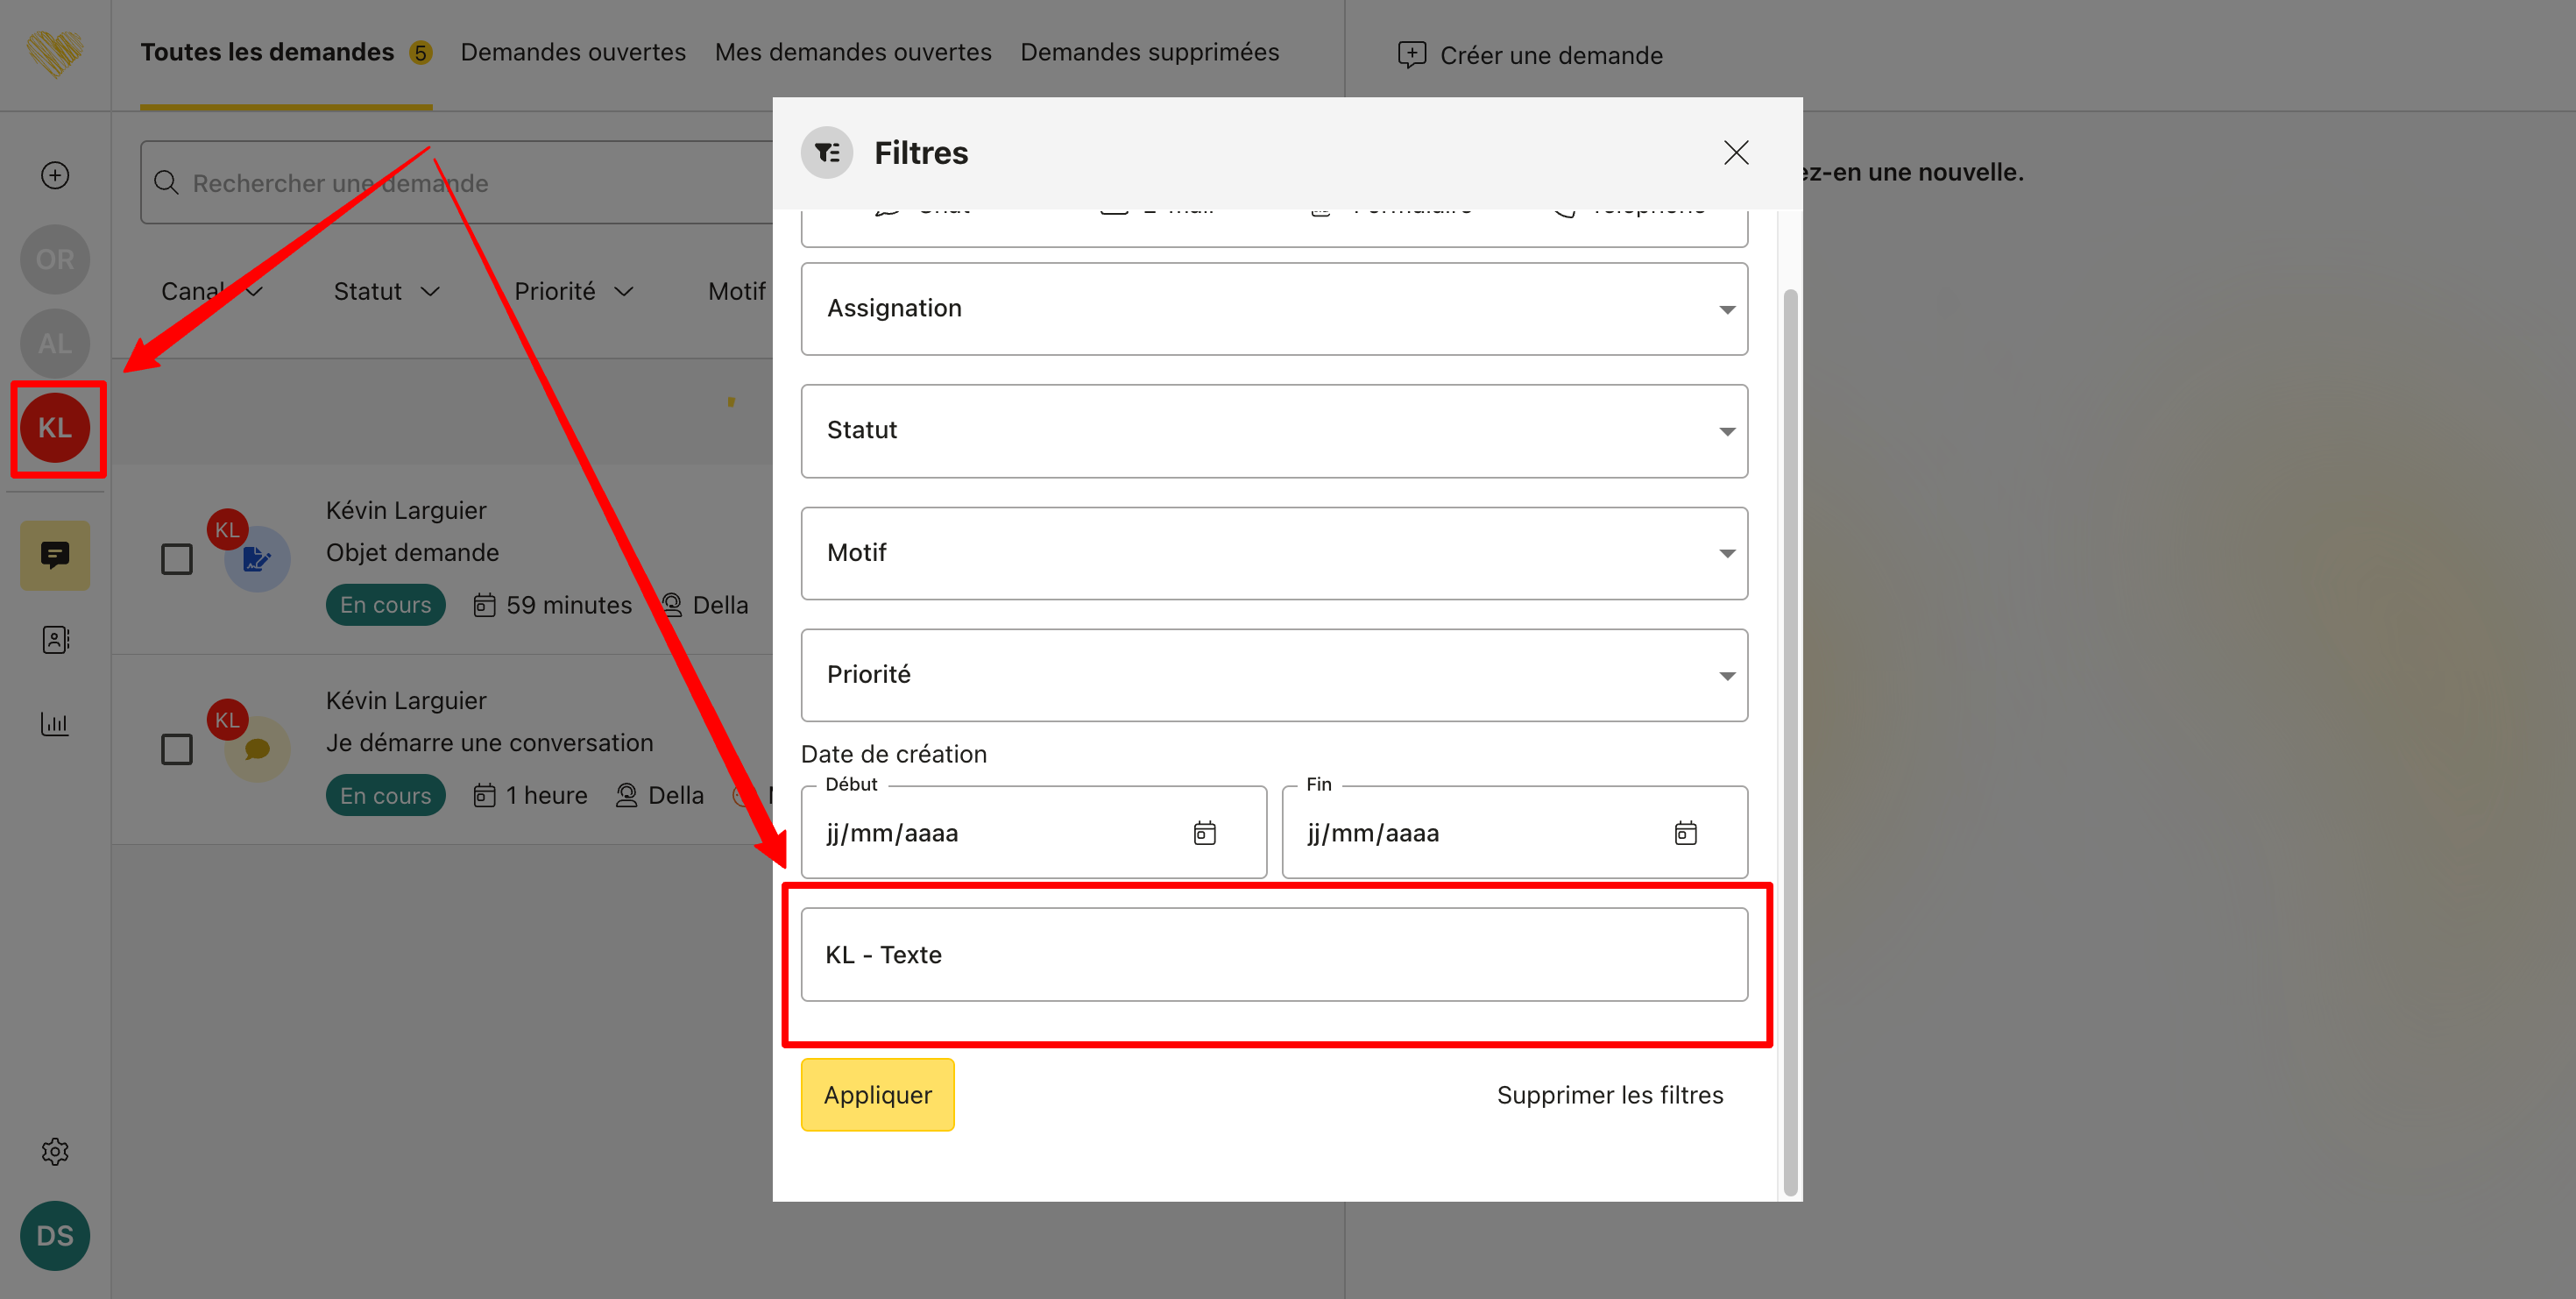Screen dimensions: 2576x1299
Task: Expand the Assignation dropdown
Action: coord(1274,309)
